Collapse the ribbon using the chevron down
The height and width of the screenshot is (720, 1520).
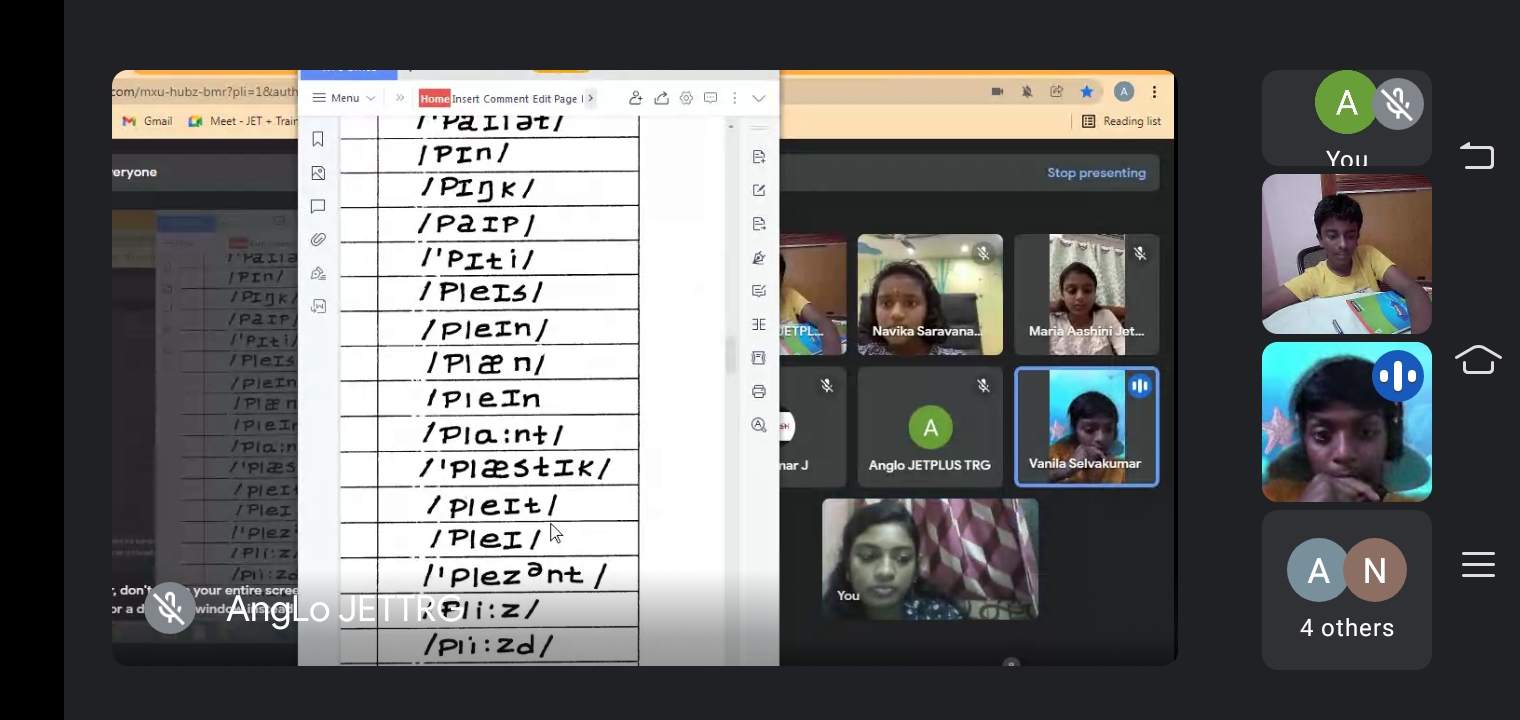pyautogui.click(x=759, y=98)
